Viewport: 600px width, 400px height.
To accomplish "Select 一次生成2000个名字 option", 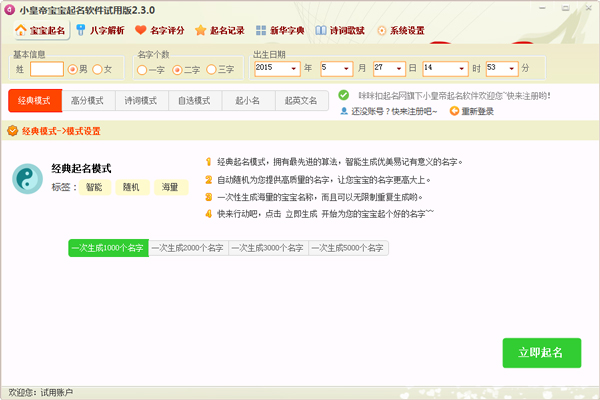I will tap(188, 248).
